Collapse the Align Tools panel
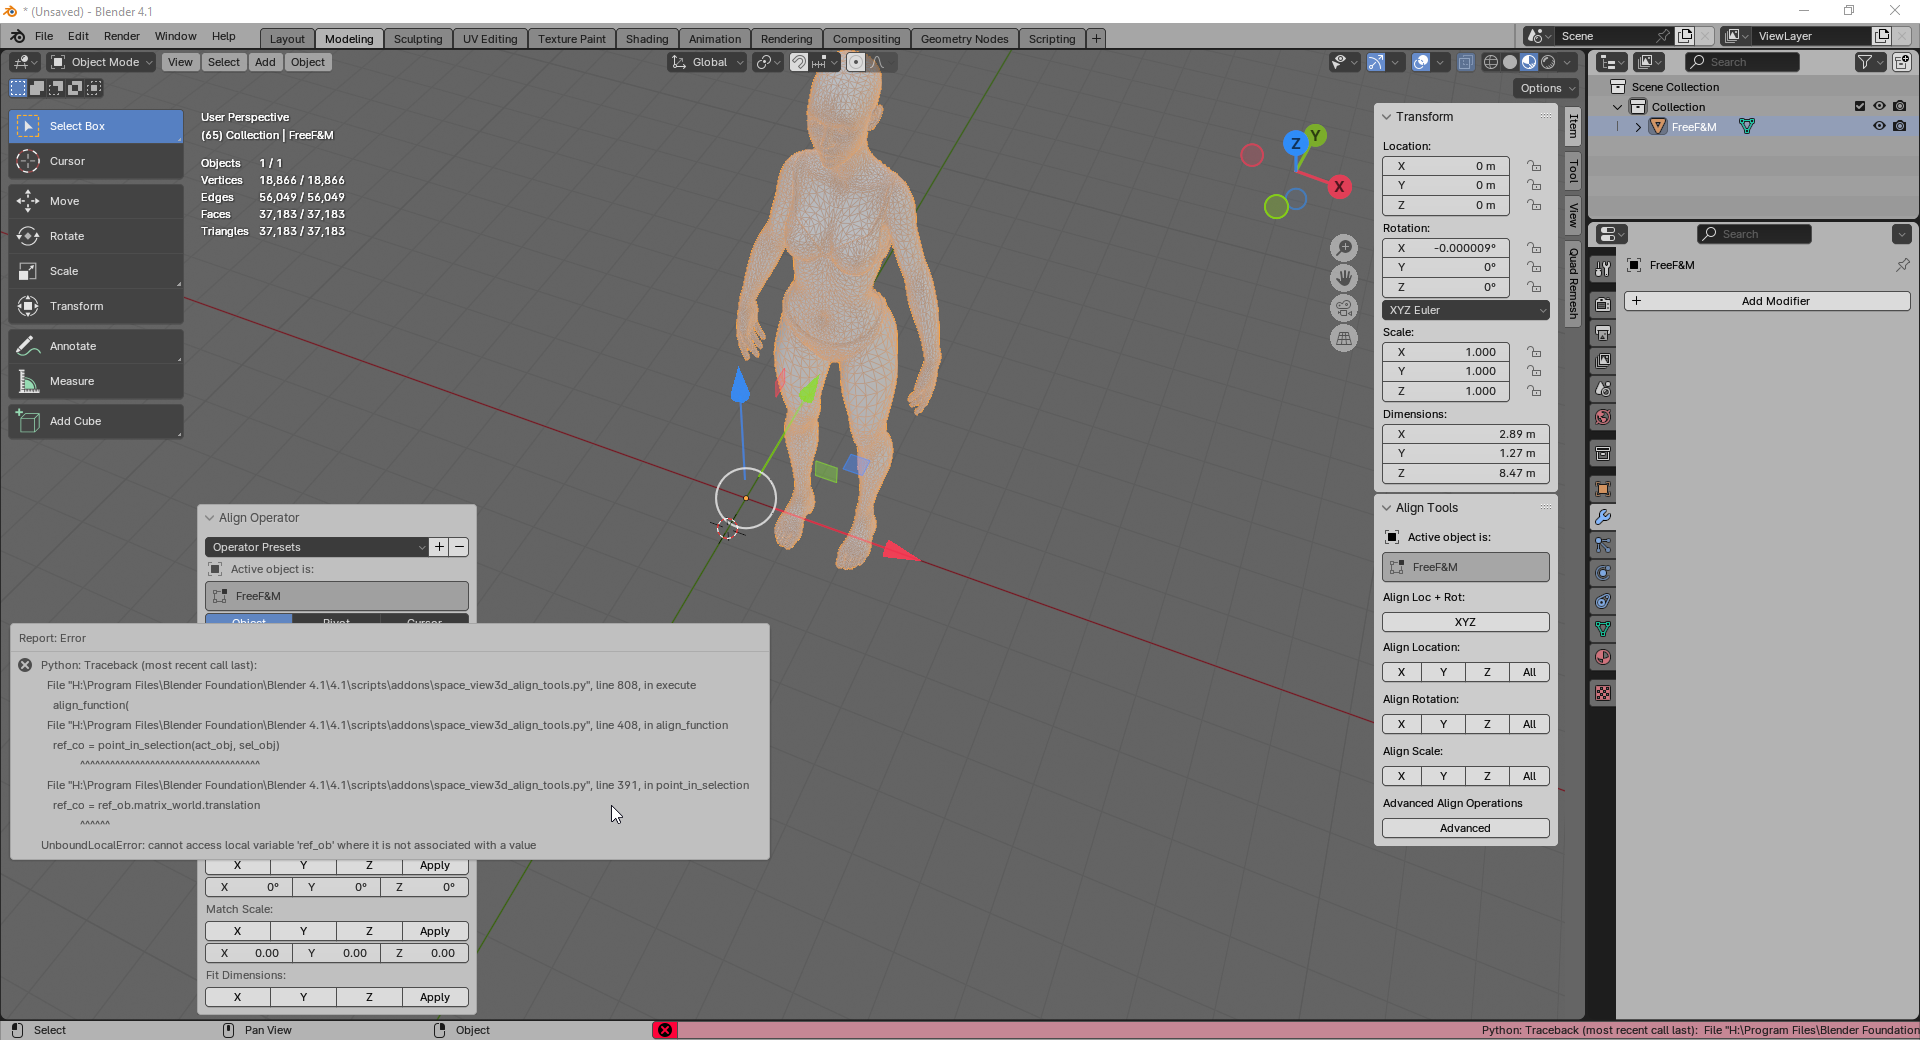The image size is (1920, 1040). (x=1387, y=508)
